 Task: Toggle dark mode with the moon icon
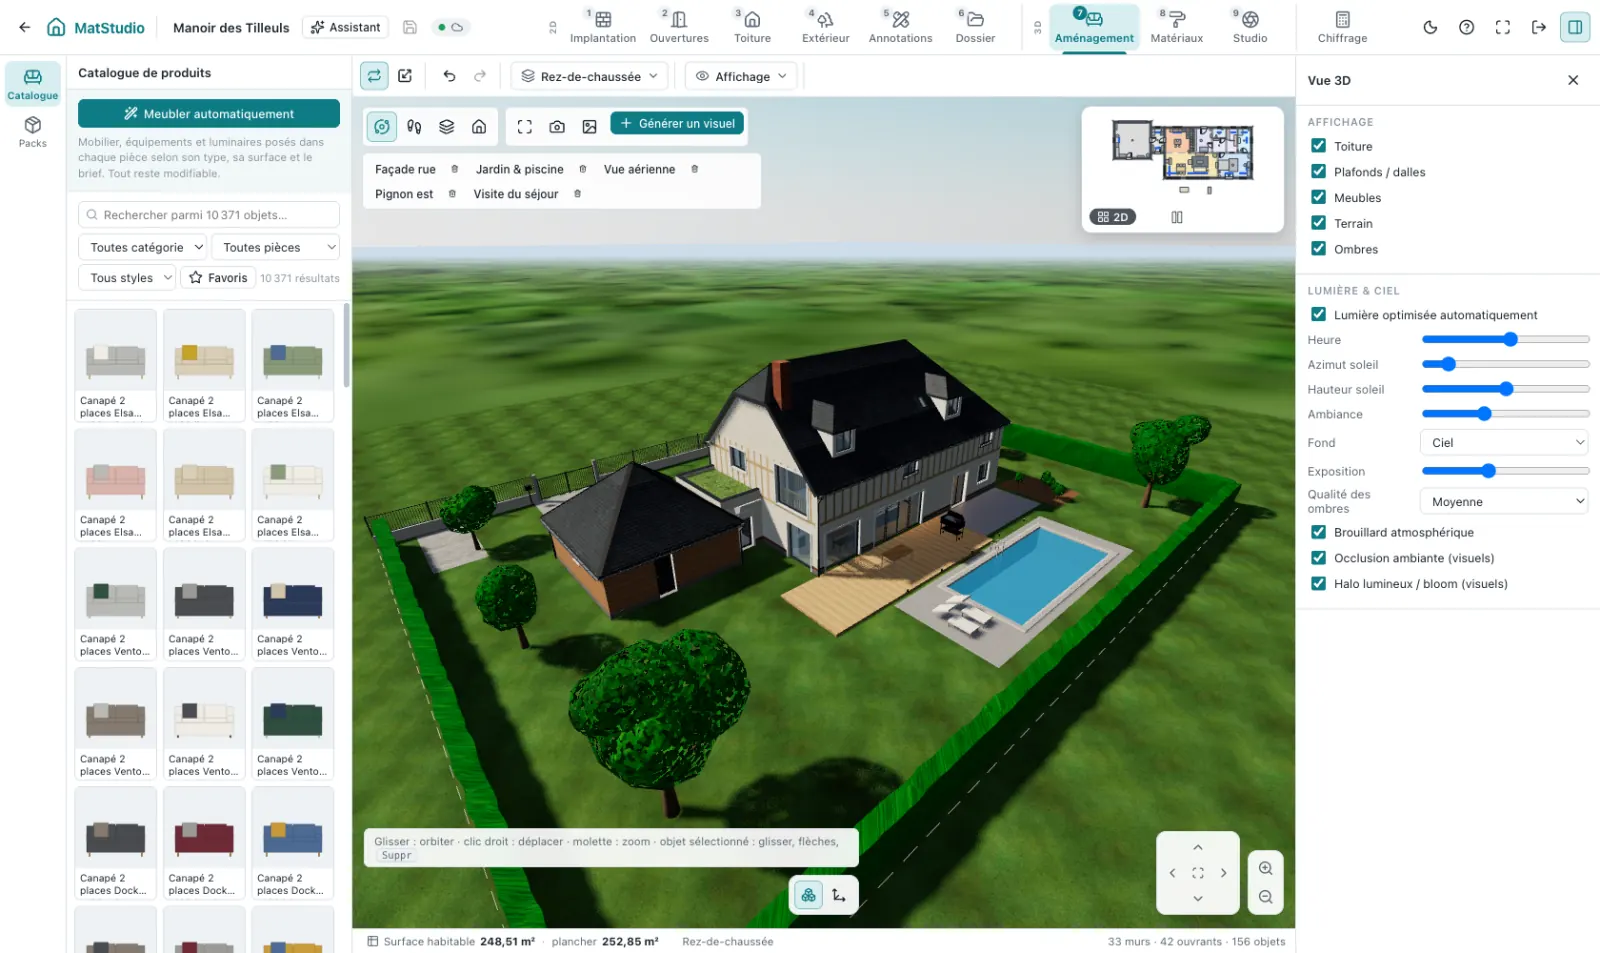1430,27
